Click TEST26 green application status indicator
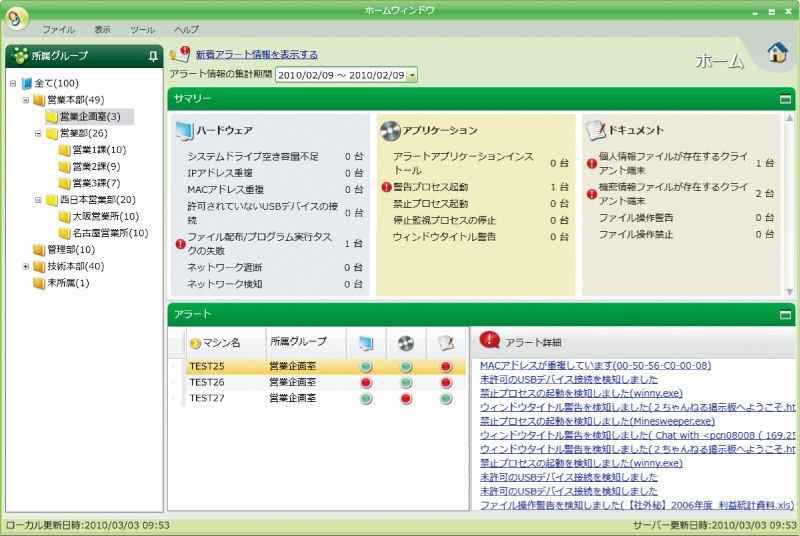The width and height of the screenshot is (800, 536). click(406, 382)
